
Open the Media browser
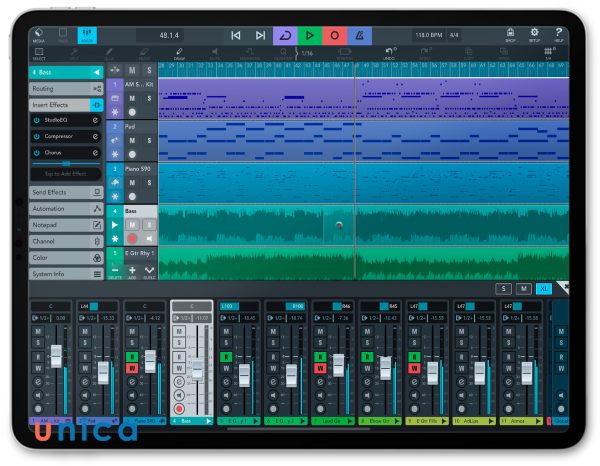[39, 35]
